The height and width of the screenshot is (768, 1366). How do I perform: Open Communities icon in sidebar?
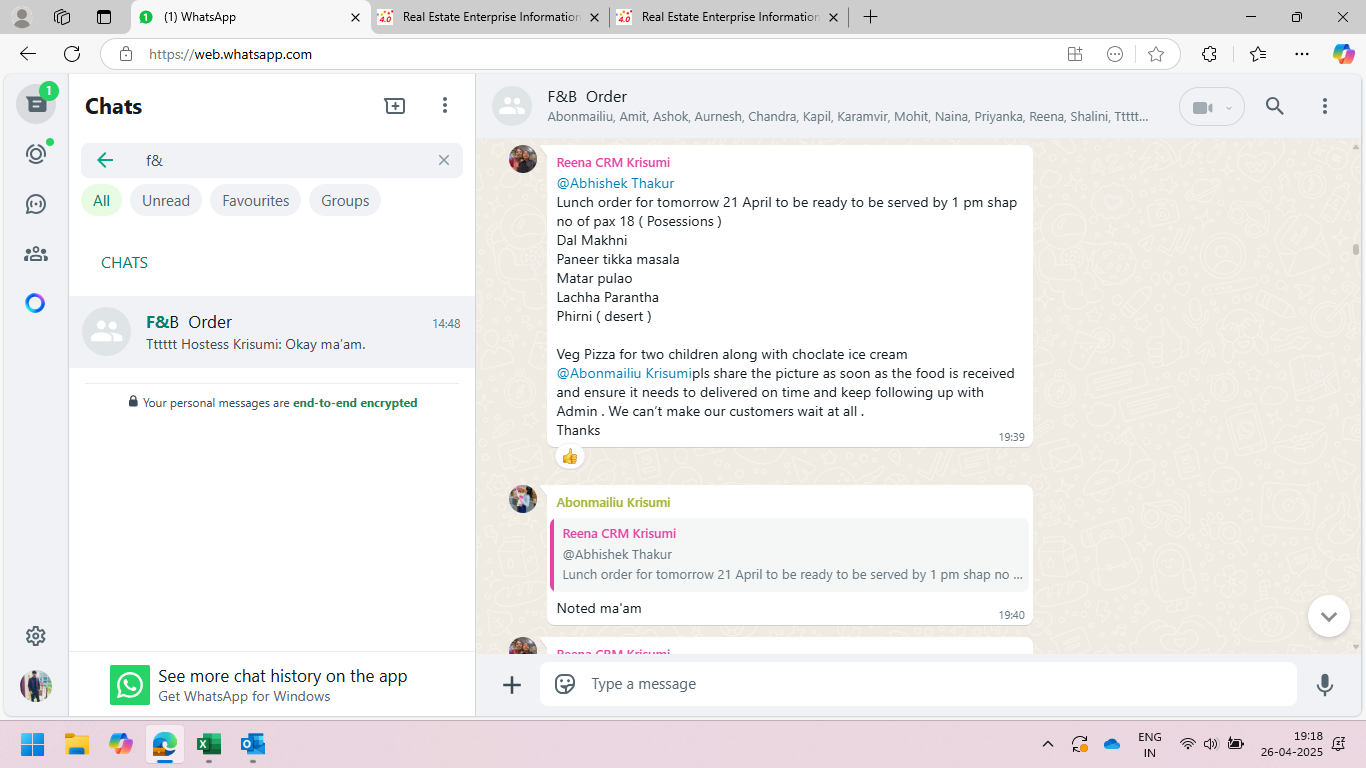point(36,254)
